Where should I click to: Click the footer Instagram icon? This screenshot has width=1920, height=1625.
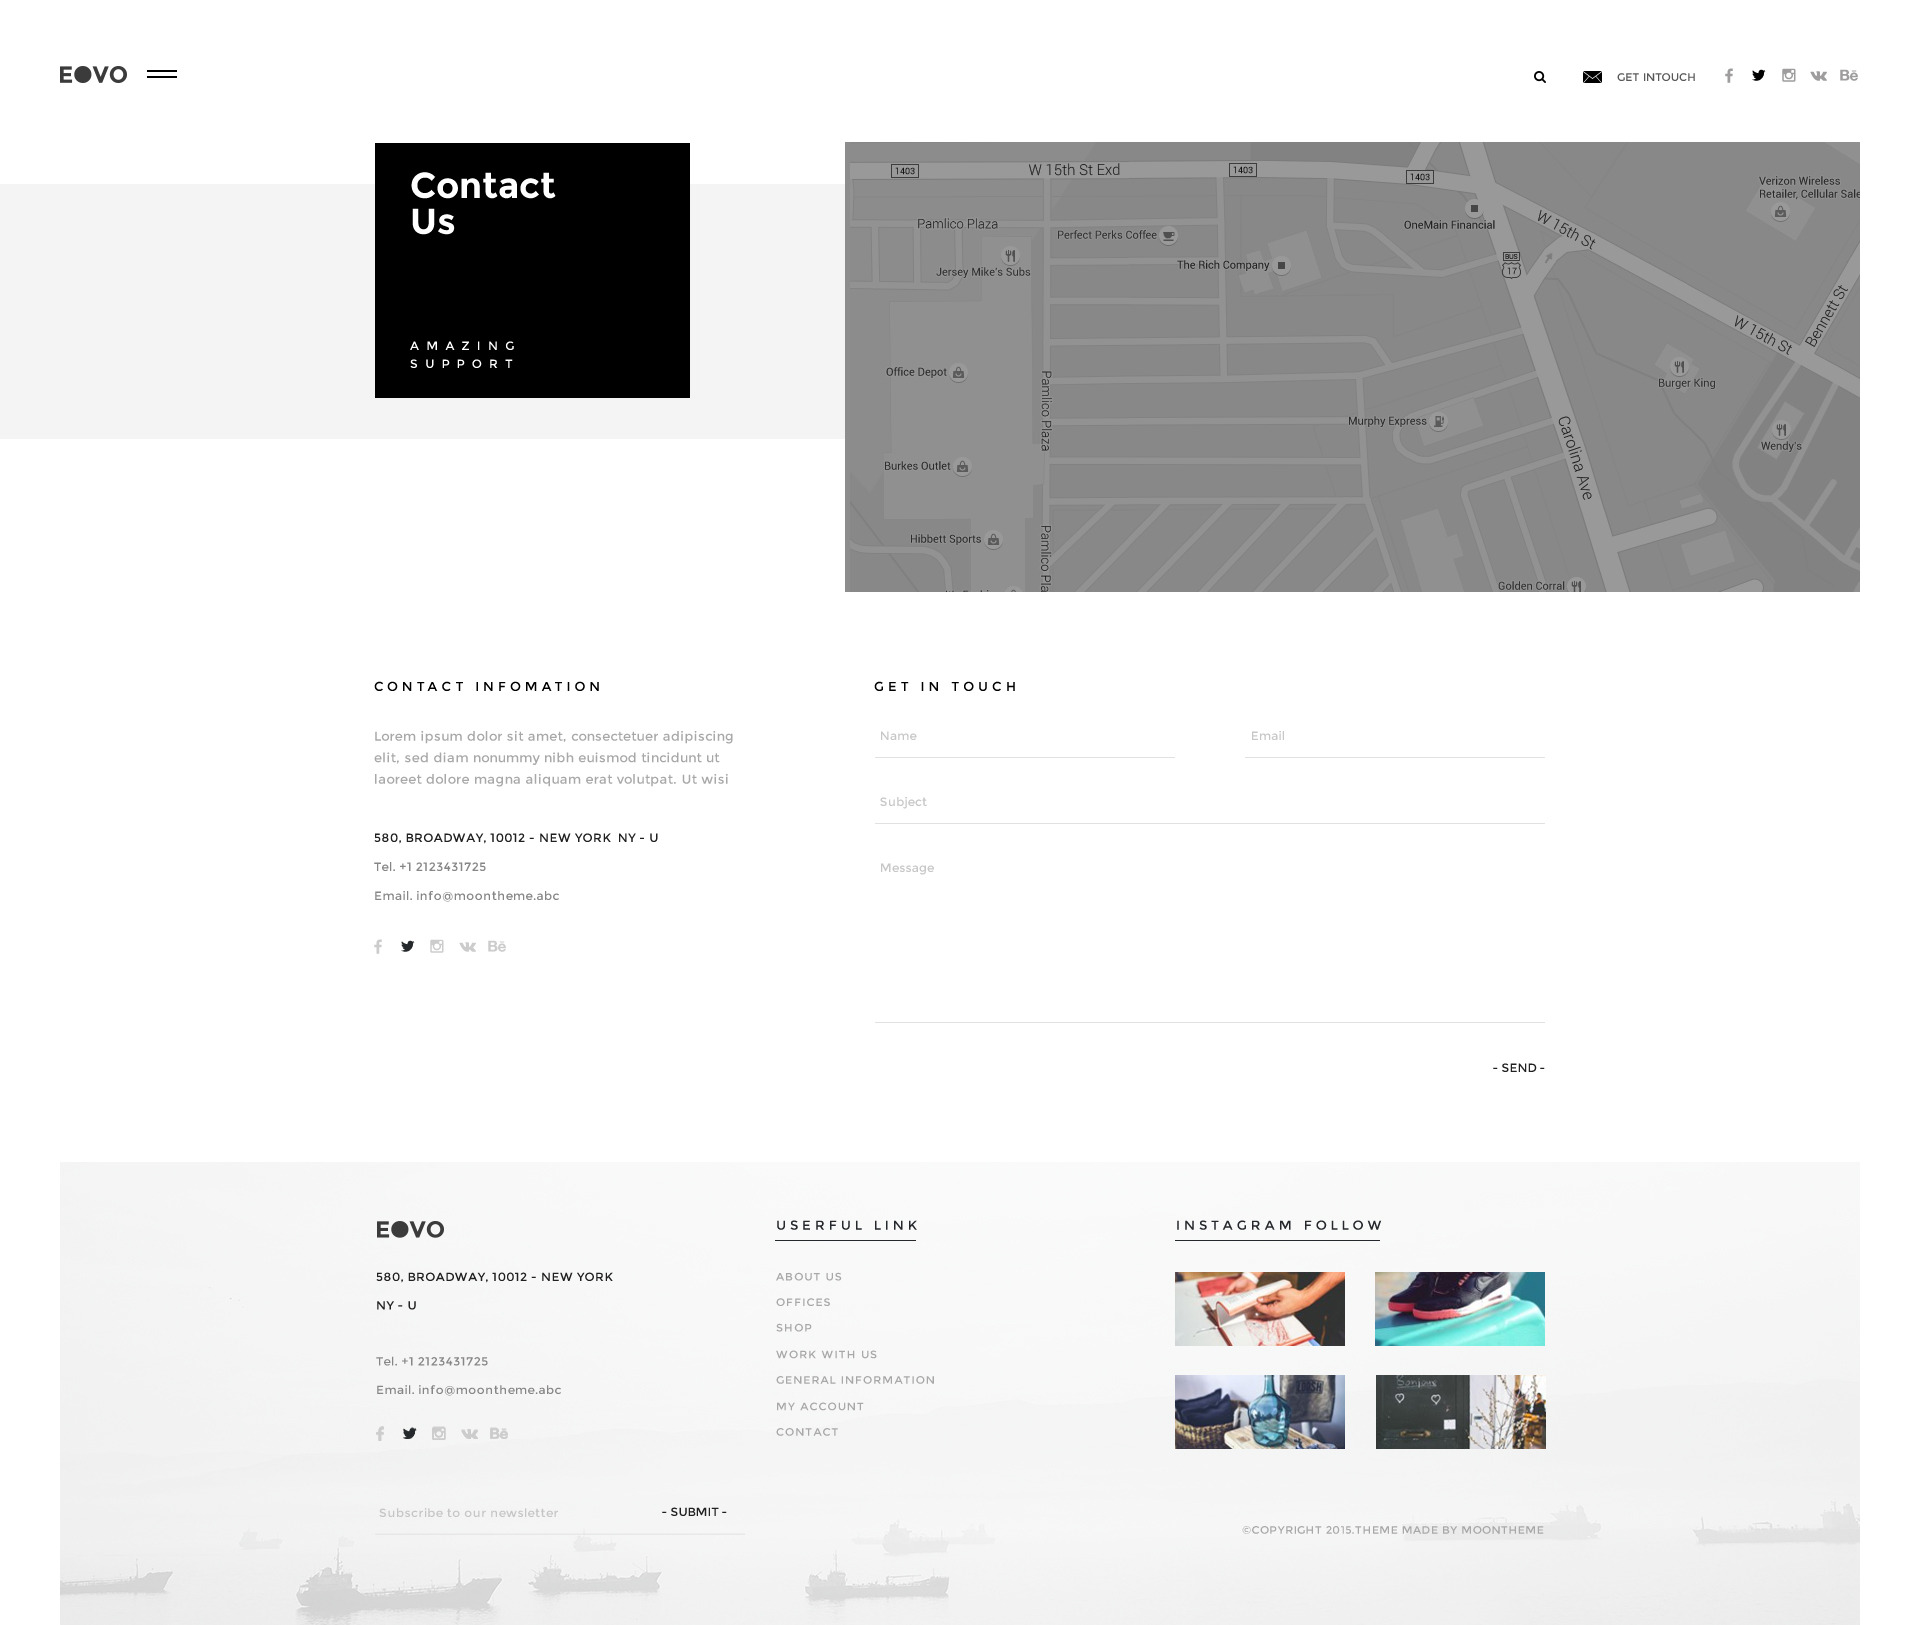tap(439, 1433)
